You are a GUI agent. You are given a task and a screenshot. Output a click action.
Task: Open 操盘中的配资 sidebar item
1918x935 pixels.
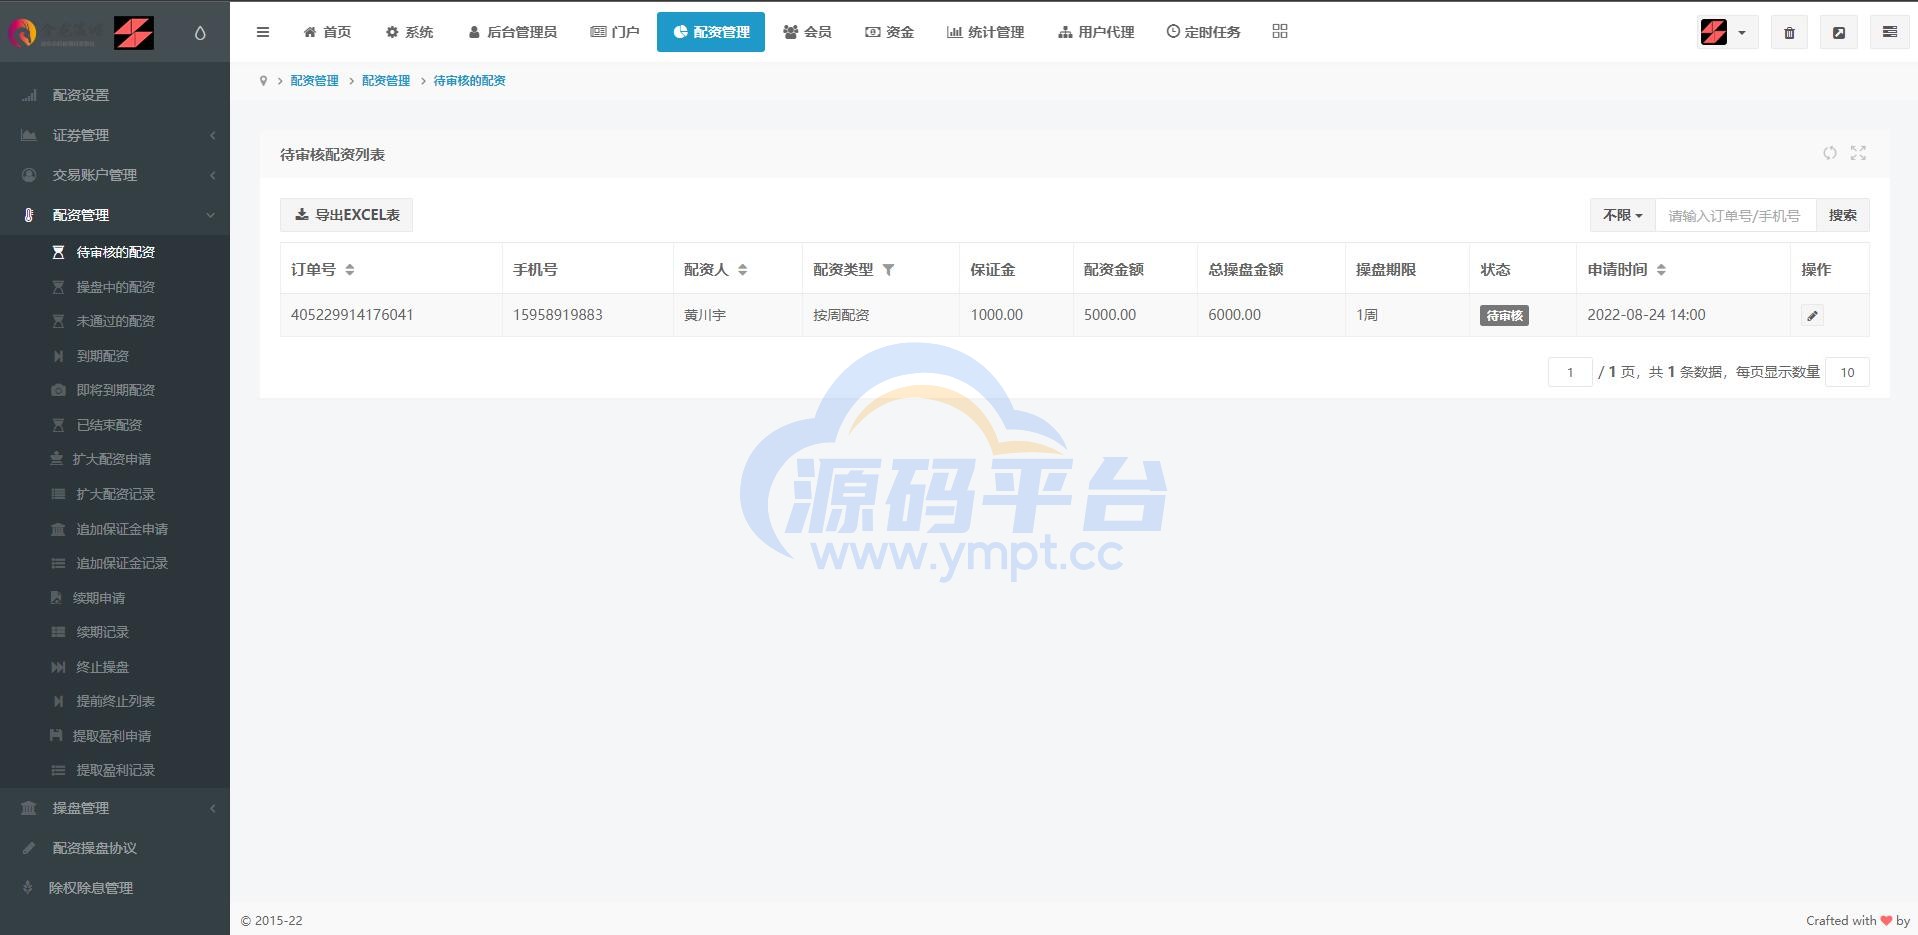[x=115, y=287]
